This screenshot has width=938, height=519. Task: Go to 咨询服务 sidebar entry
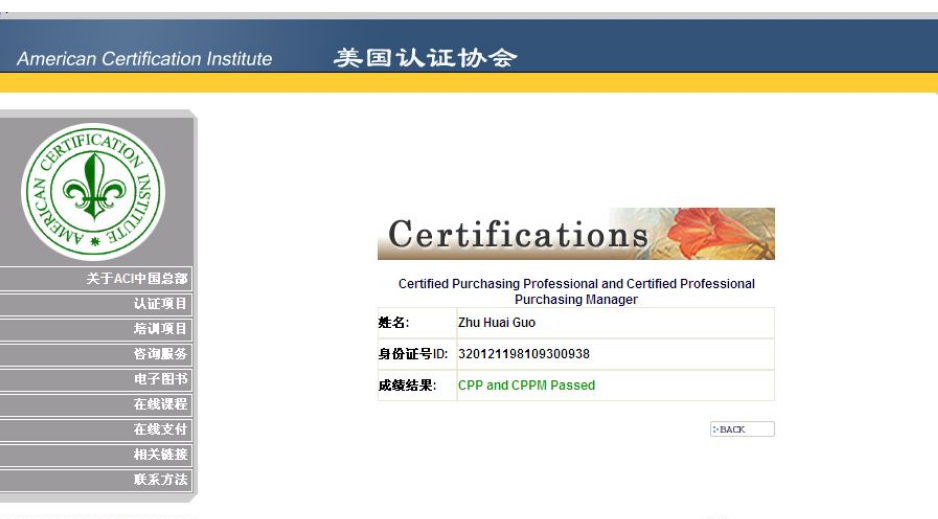click(96, 354)
